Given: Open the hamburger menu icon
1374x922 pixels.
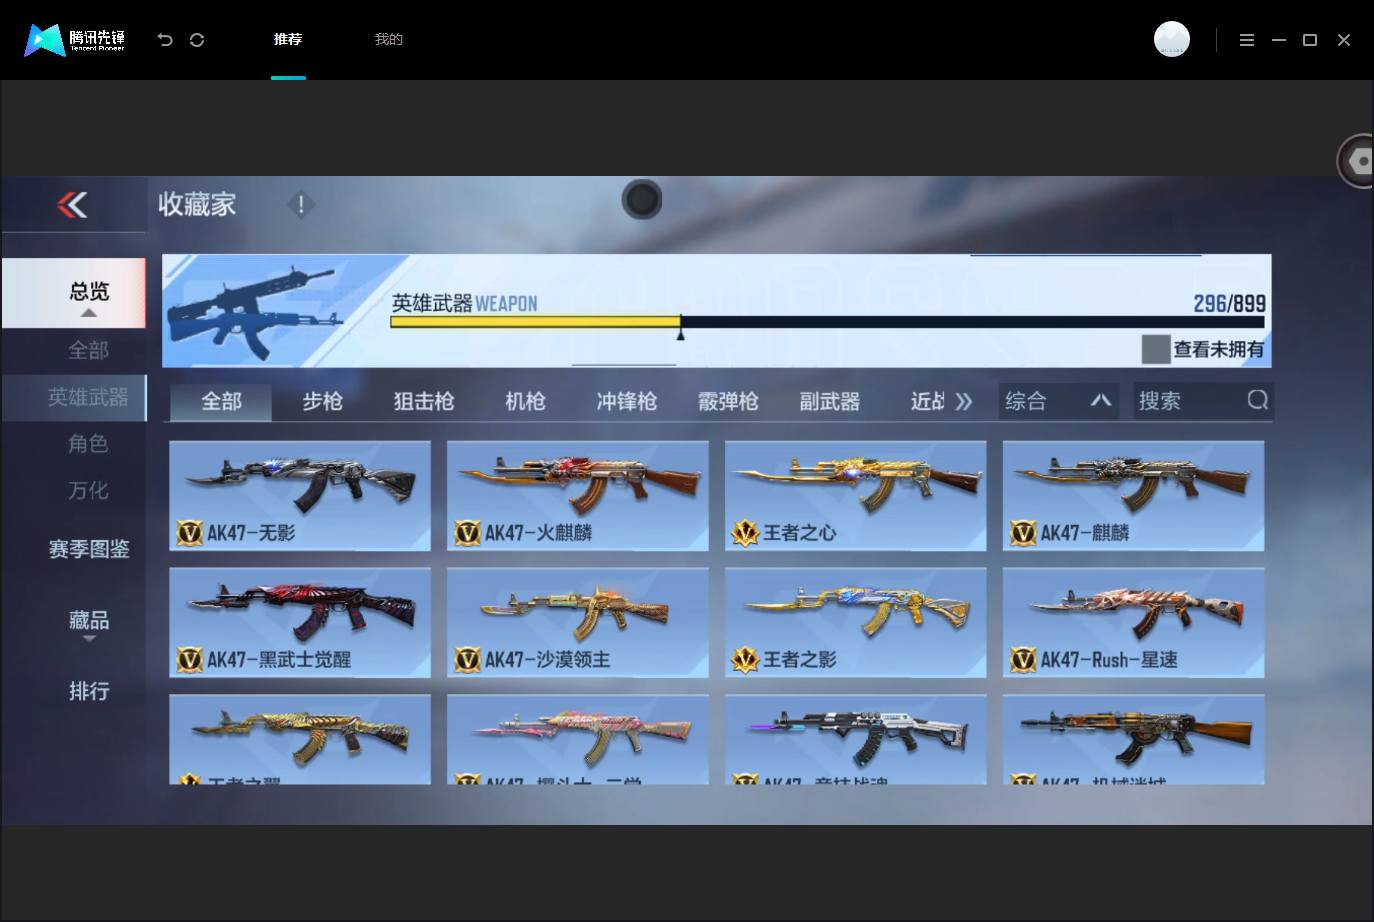Looking at the screenshot, I should point(1247,40).
